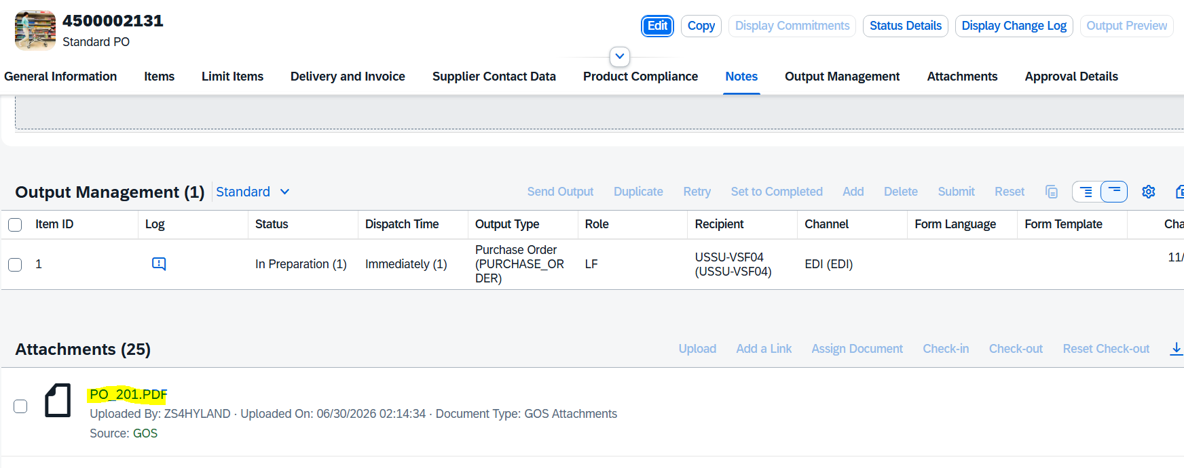Click Add in Output Management toolbar
Screen dimensions: 1184x468
(853, 192)
